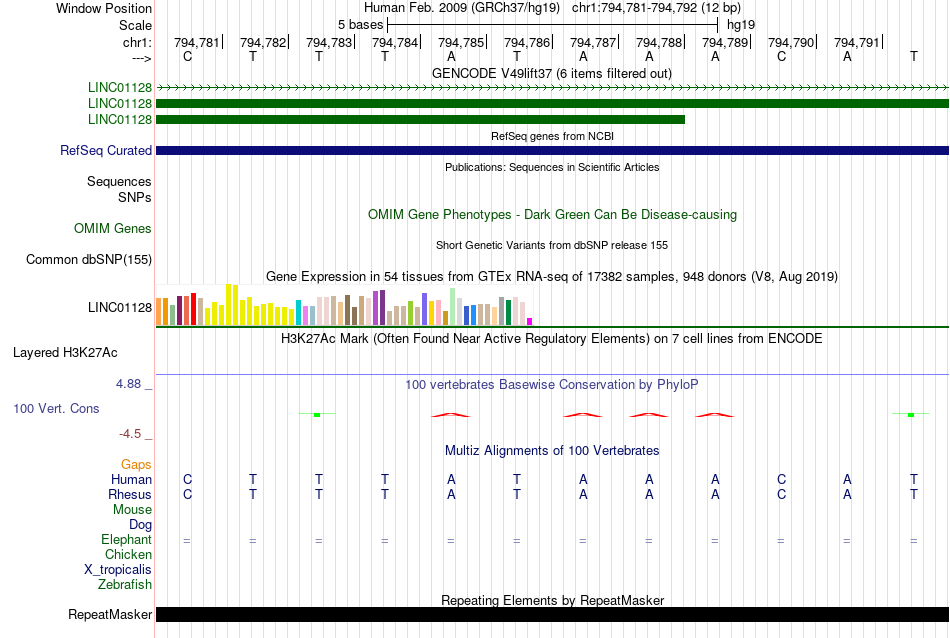The width and height of the screenshot is (950, 638).
Task: Click the navy RefSeq Curated gene bar
Action: pos(552,150)
